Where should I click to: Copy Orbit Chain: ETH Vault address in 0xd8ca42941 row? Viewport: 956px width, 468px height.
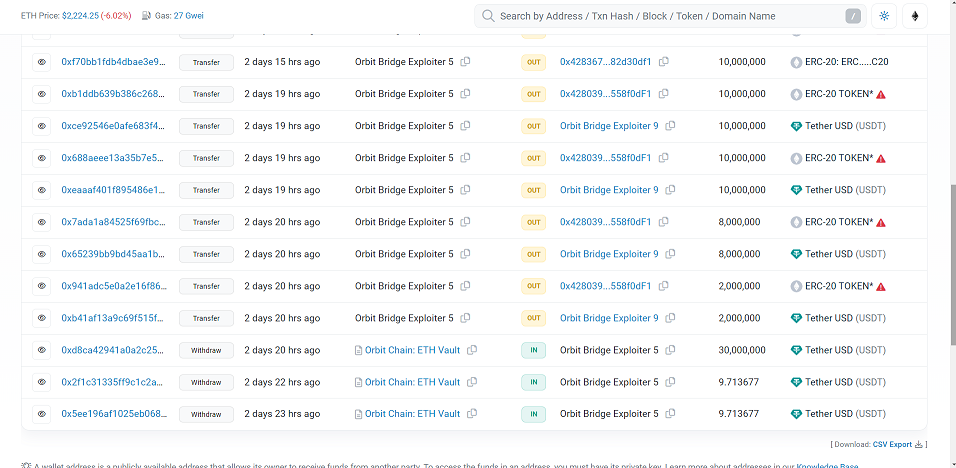click(471, 350)
